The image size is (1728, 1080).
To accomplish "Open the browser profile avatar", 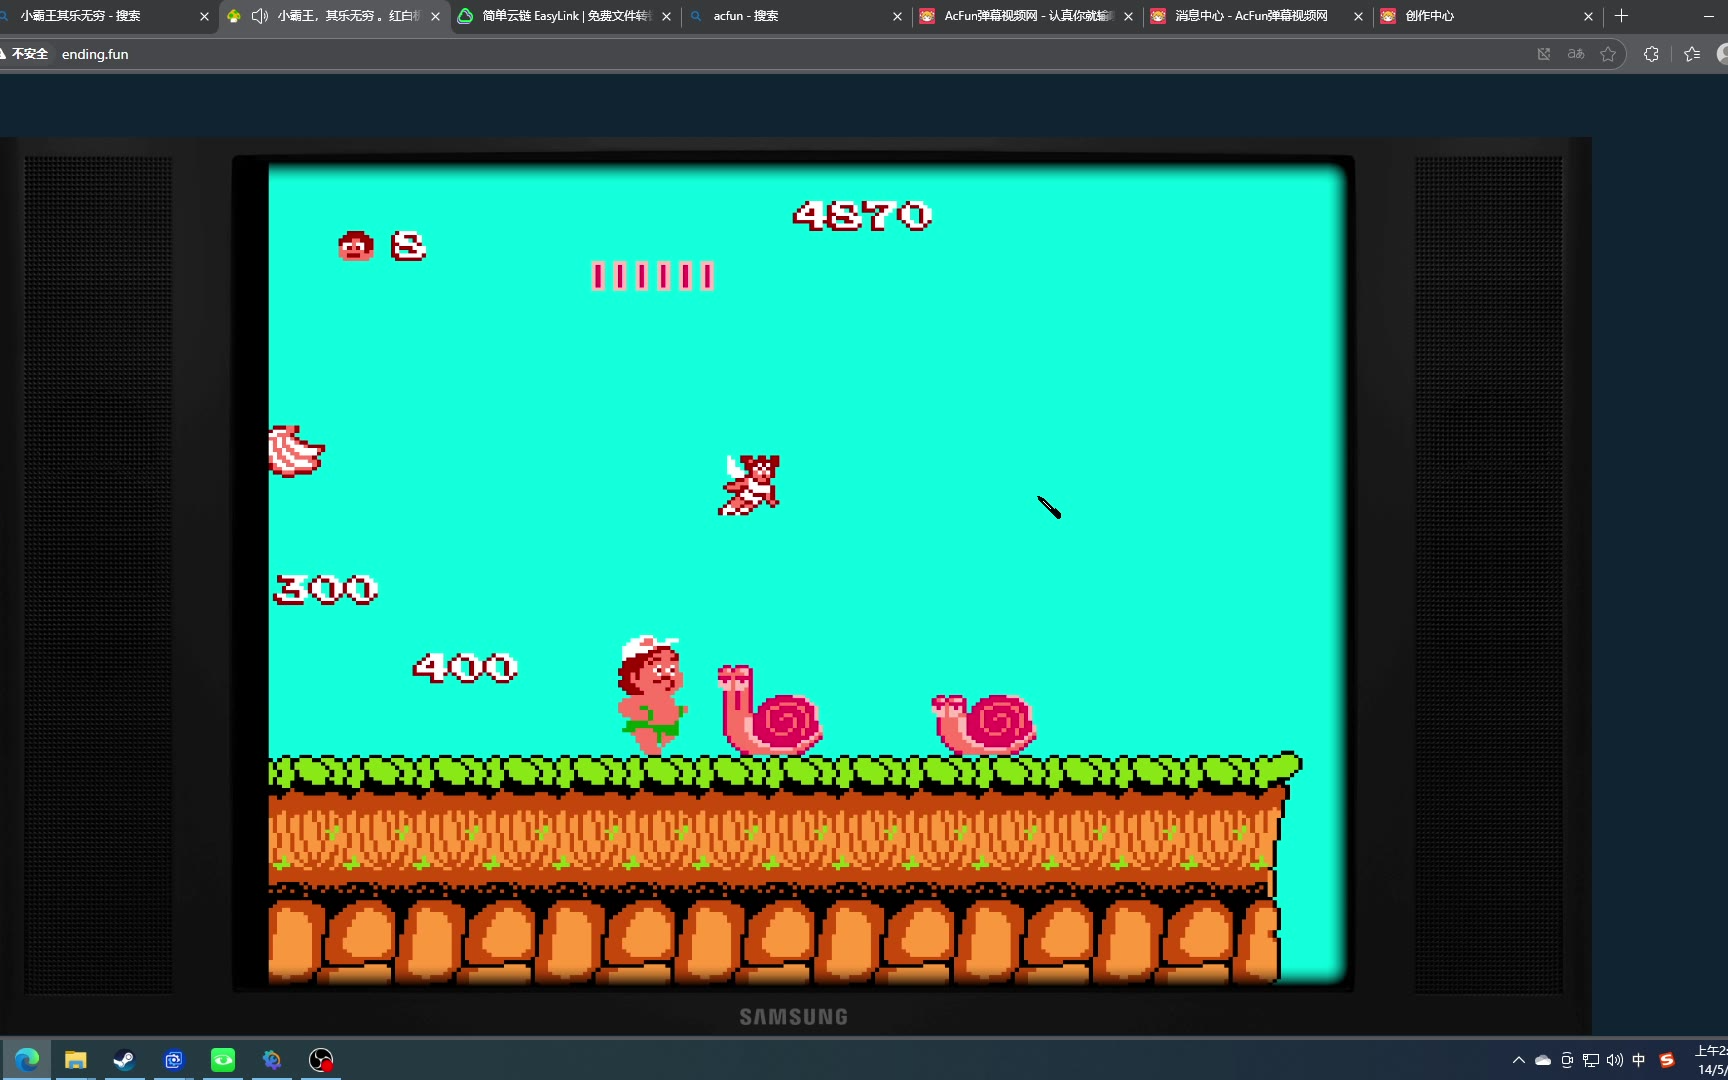I will point(1722,54).
